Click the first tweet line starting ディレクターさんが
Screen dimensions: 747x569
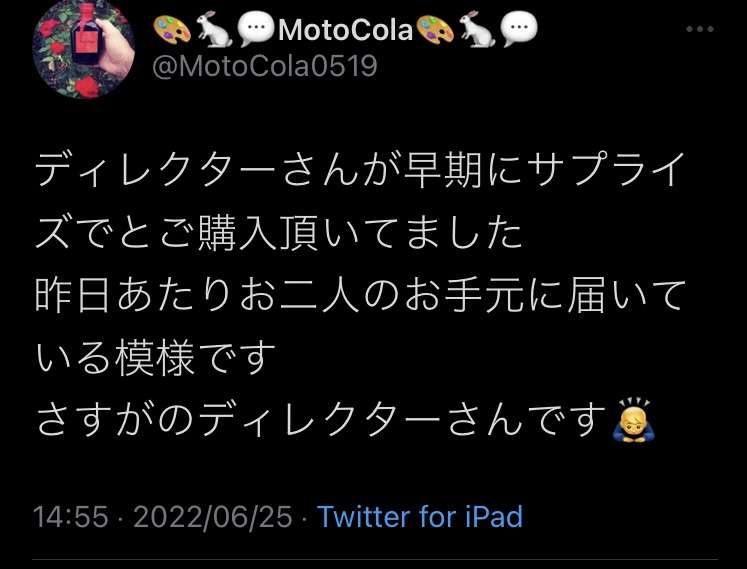click(x=361, y=170)
